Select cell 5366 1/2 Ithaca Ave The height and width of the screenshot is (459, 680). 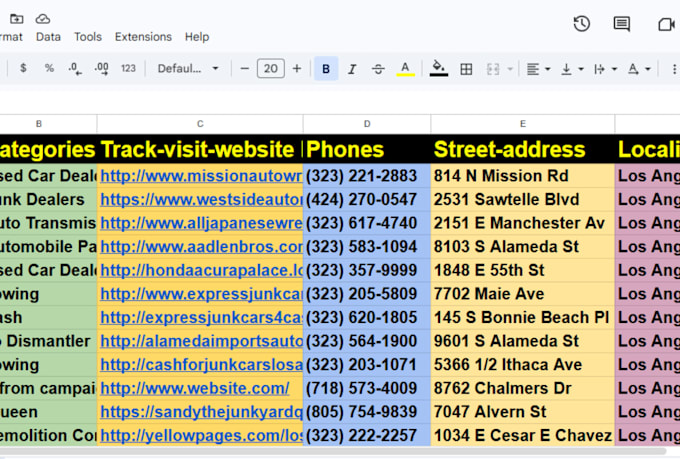[523, 365]
